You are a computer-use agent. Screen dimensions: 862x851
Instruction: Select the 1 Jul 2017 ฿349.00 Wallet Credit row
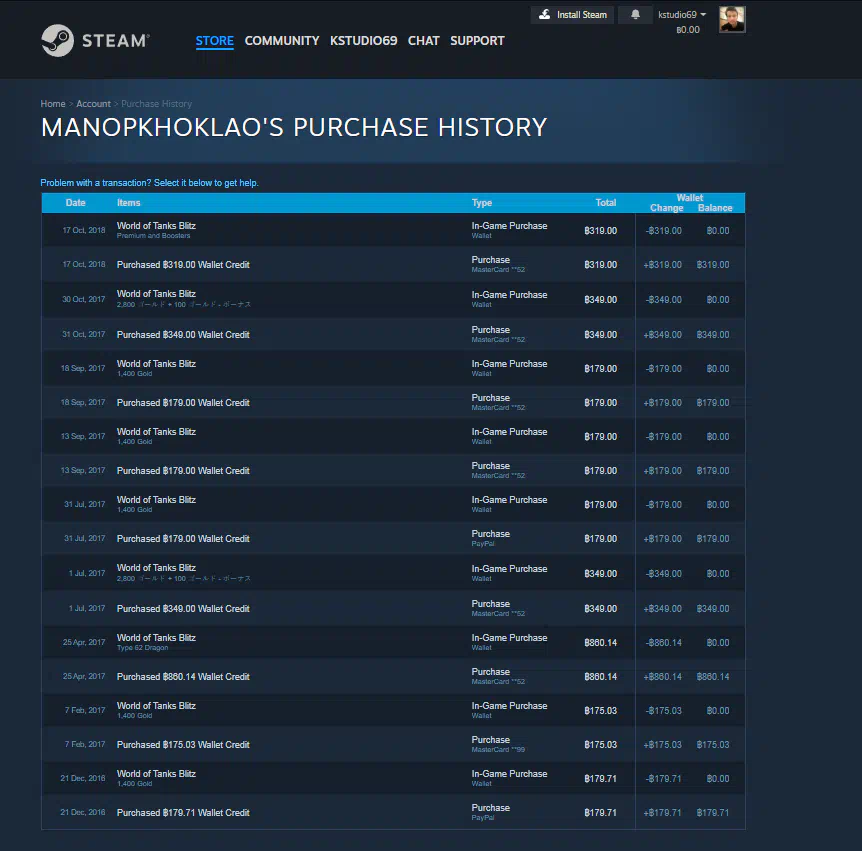pos(393,608)
